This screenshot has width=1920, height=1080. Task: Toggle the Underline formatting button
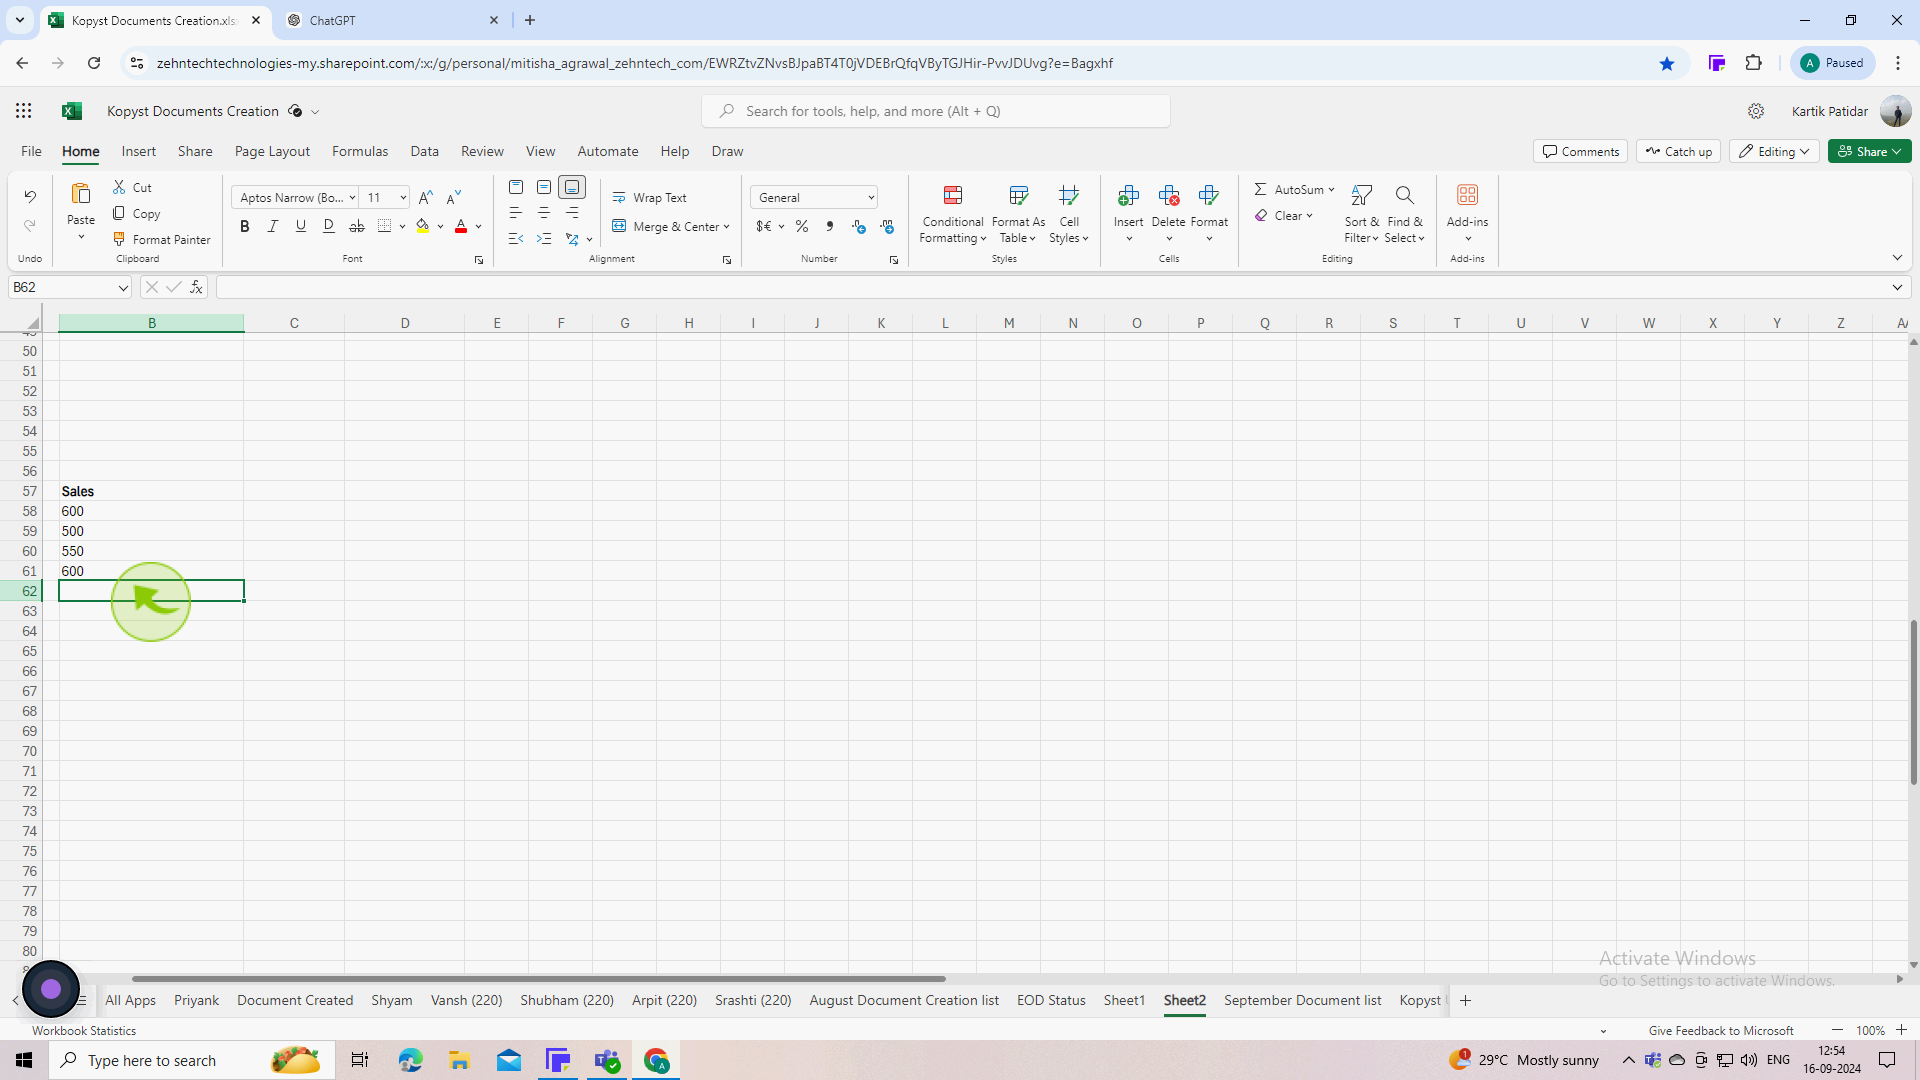[299, 227]
